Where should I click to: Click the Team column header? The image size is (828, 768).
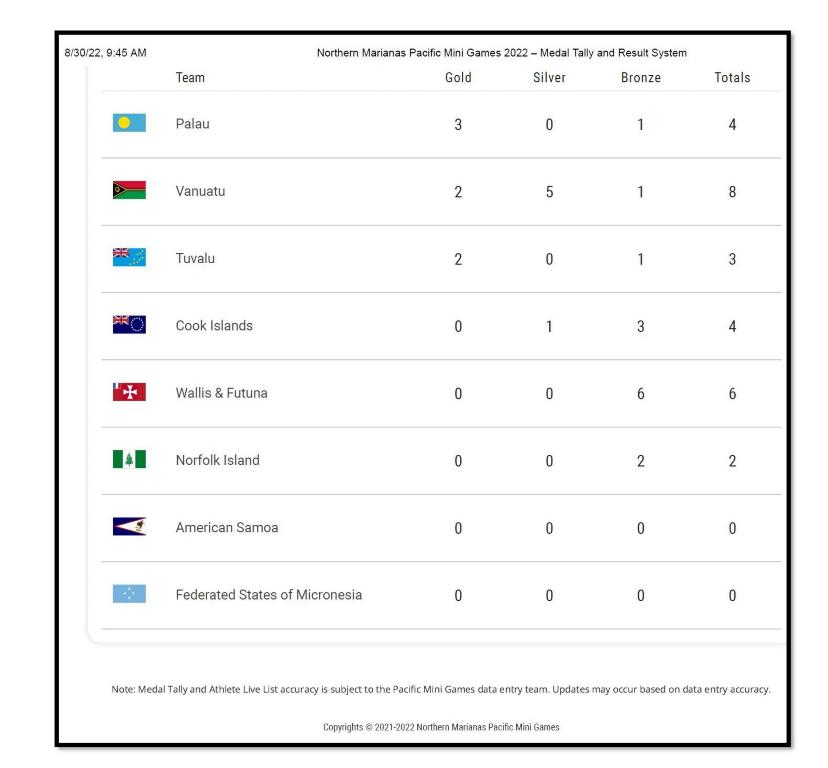pyautogui.click(x=190, y=77)
